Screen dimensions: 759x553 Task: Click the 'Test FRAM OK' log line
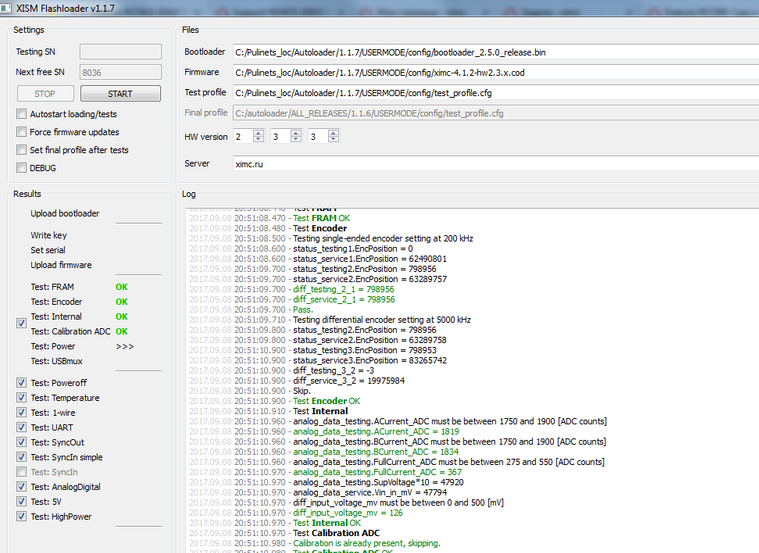pos(321,218)
